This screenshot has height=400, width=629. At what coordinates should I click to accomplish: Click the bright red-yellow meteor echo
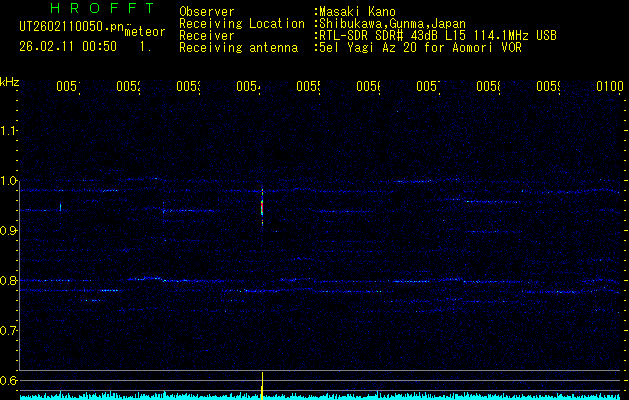click(263, 208)
